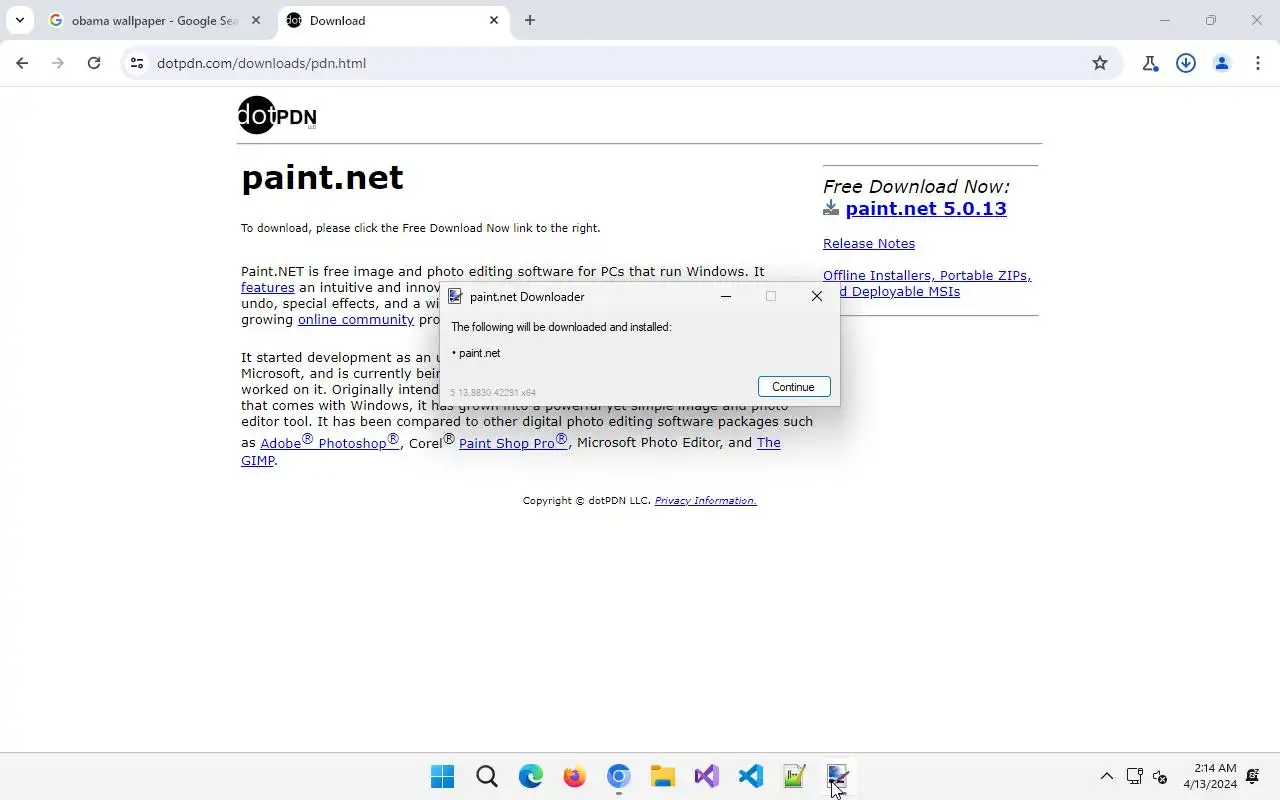
Task: Launch Microsoft Edge from the taskbar
Action: coord(531,776)
